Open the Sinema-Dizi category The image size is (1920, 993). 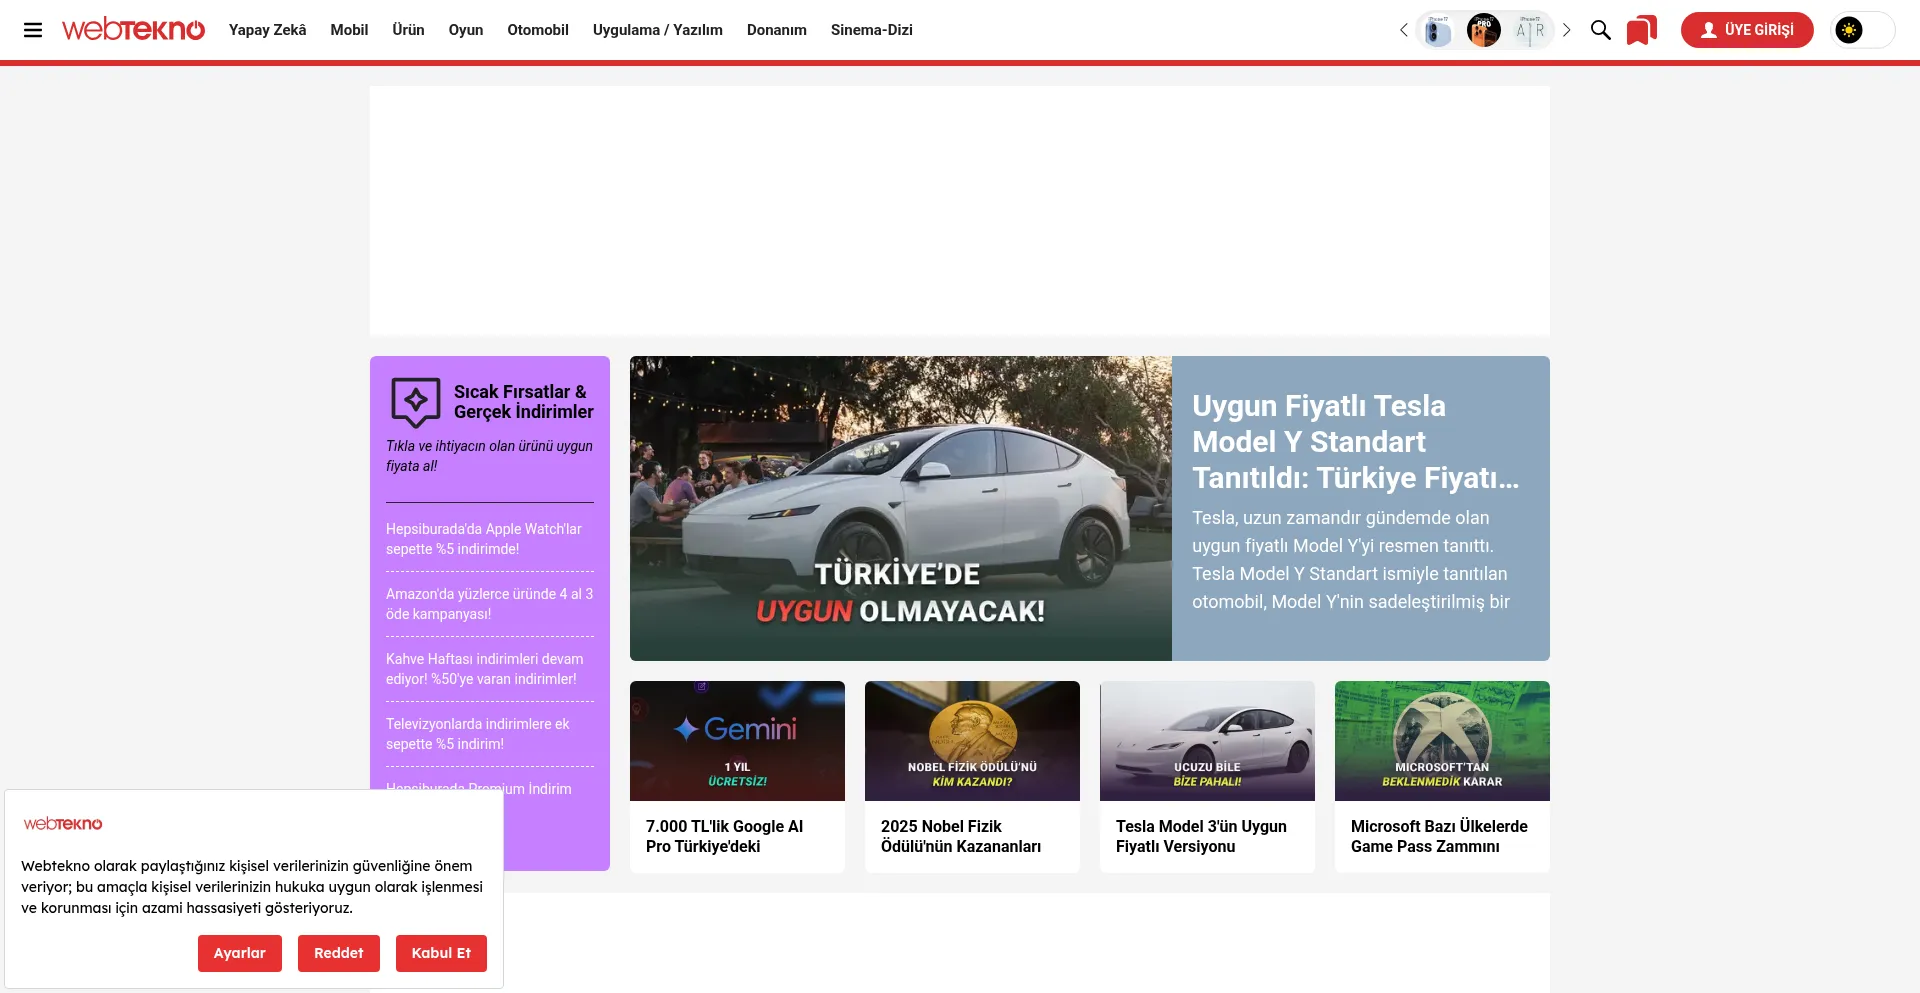coord(871,30)
